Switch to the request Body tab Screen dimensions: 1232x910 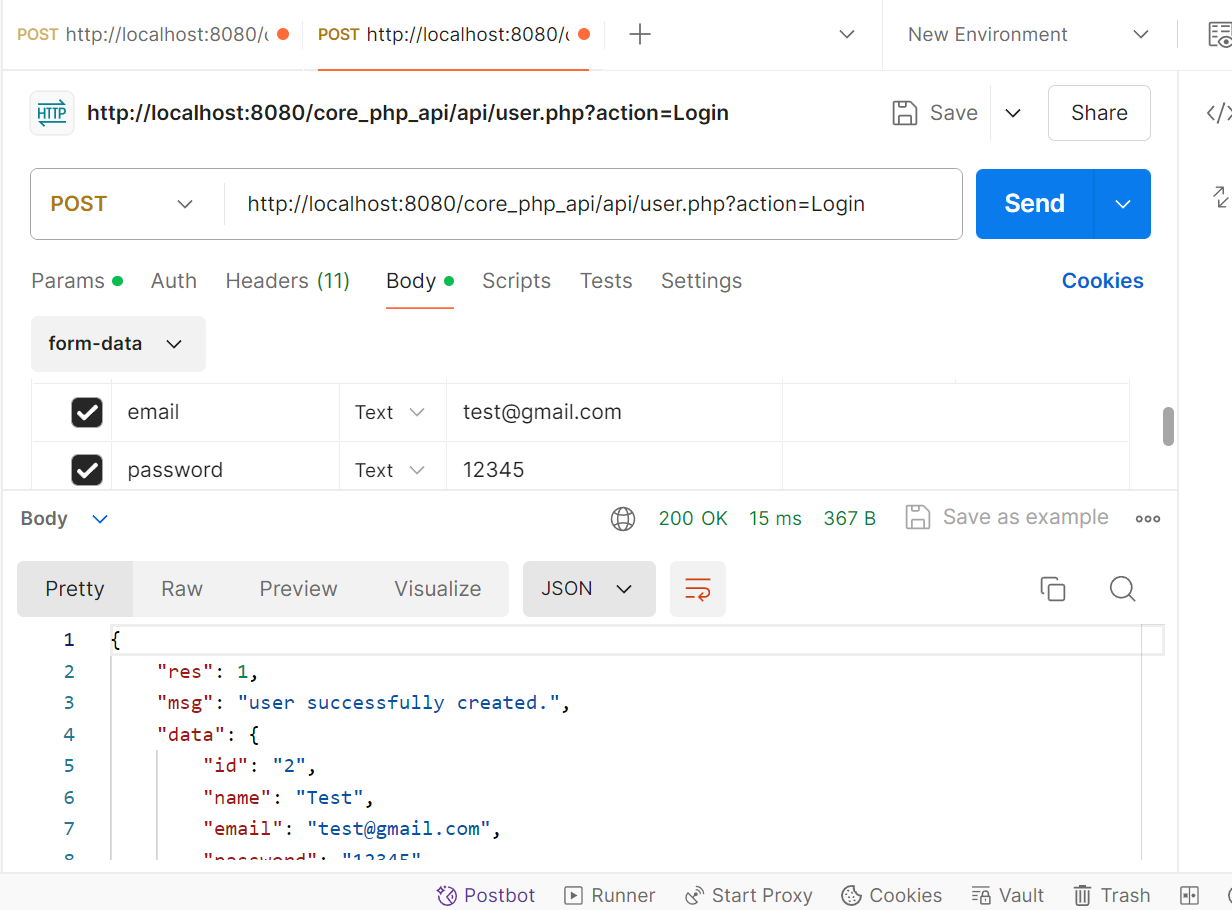[x=420, y=281]
